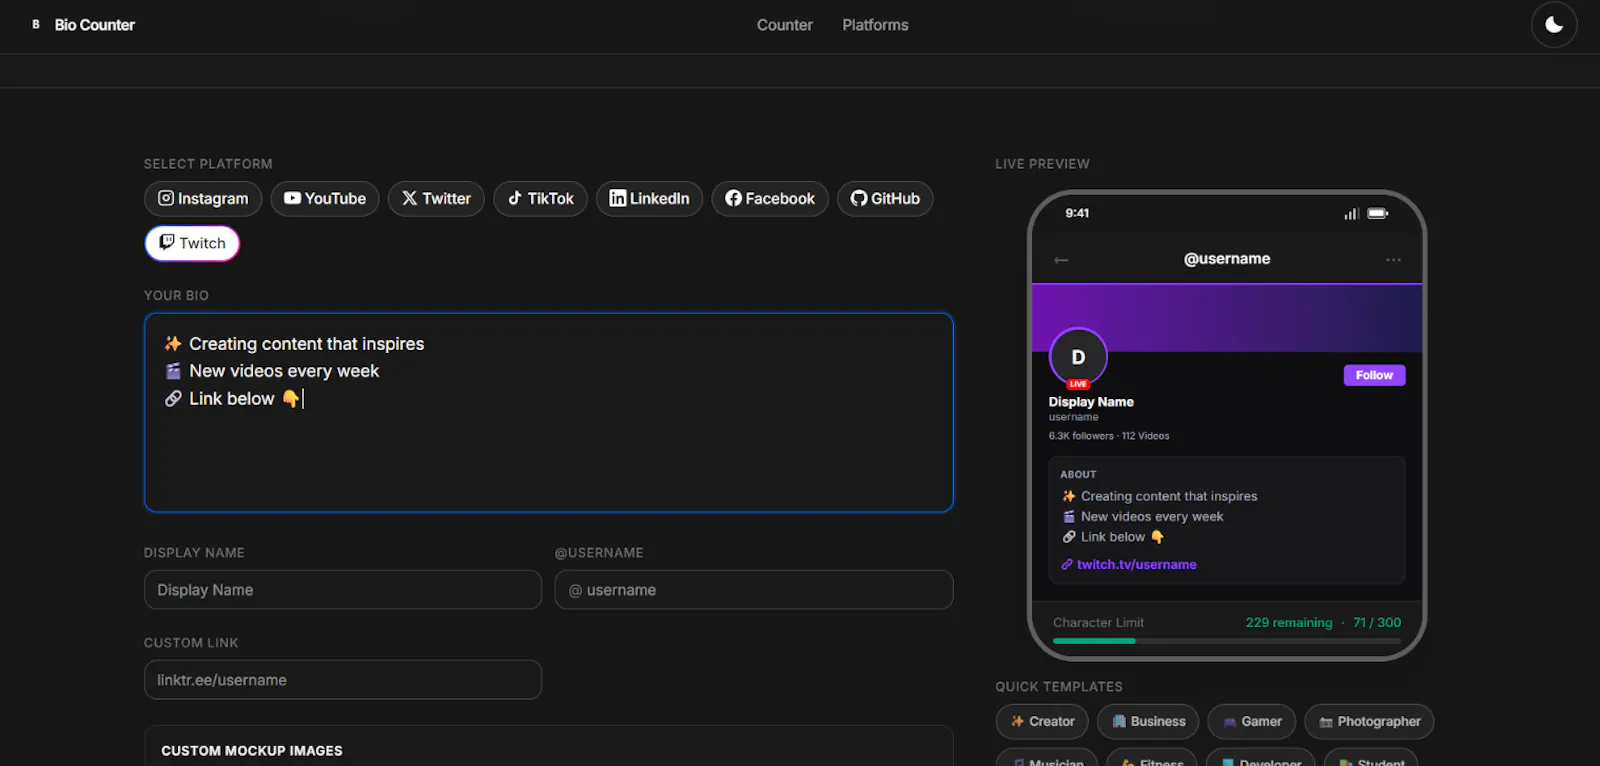Click the Custom Link input field
This screenshot has width=1600, height=766.
[343, 680]
